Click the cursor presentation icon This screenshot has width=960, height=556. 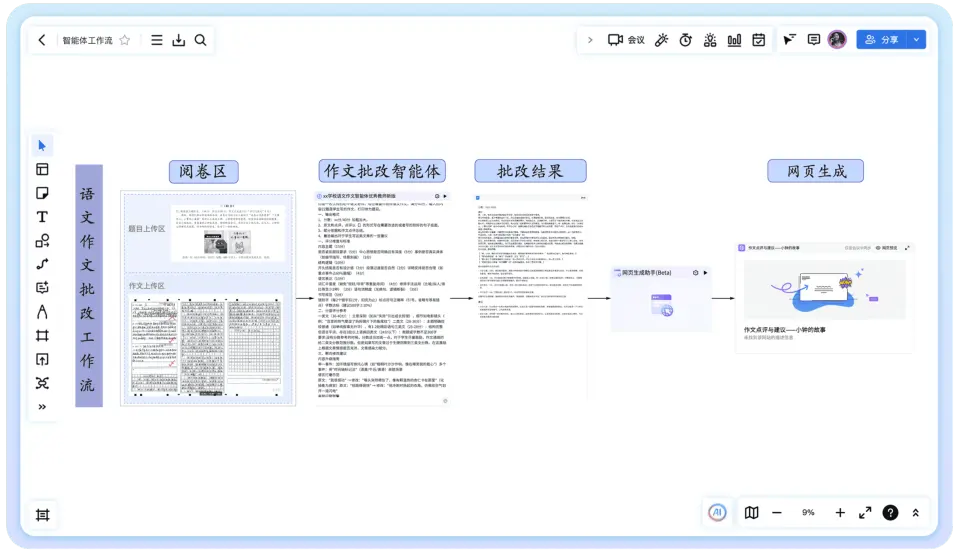pos(789,40)
